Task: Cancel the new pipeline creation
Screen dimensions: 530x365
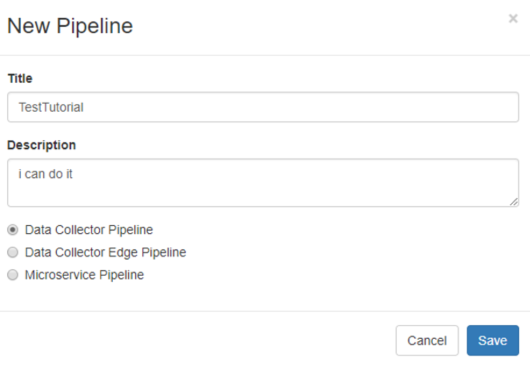Action: (427, 340)
